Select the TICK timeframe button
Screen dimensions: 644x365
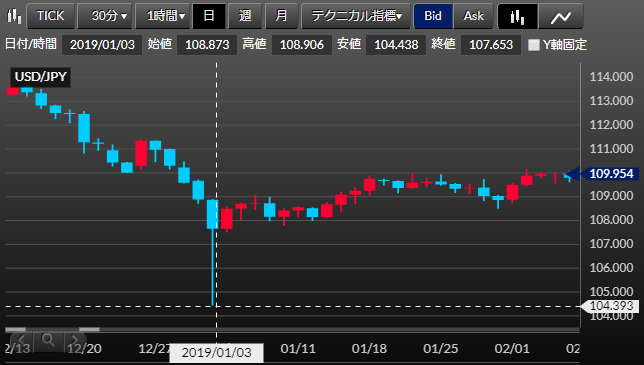click(51, 16)
